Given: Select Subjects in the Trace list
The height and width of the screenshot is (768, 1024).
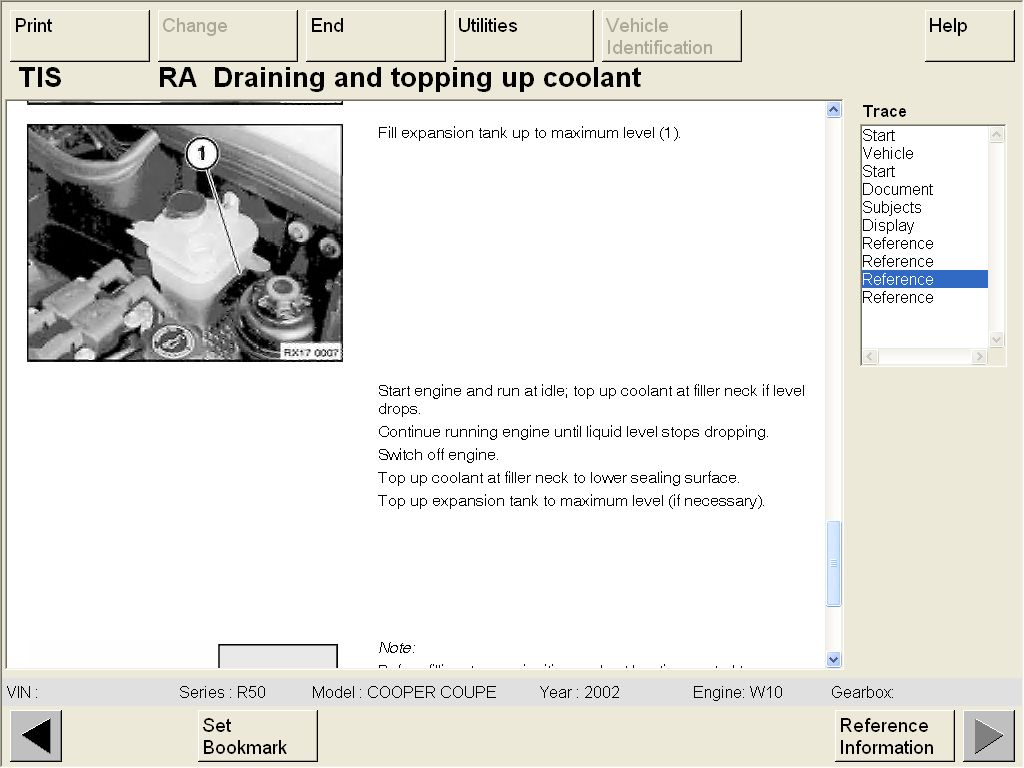Looking at the screenshot, I should click(891, 207).
